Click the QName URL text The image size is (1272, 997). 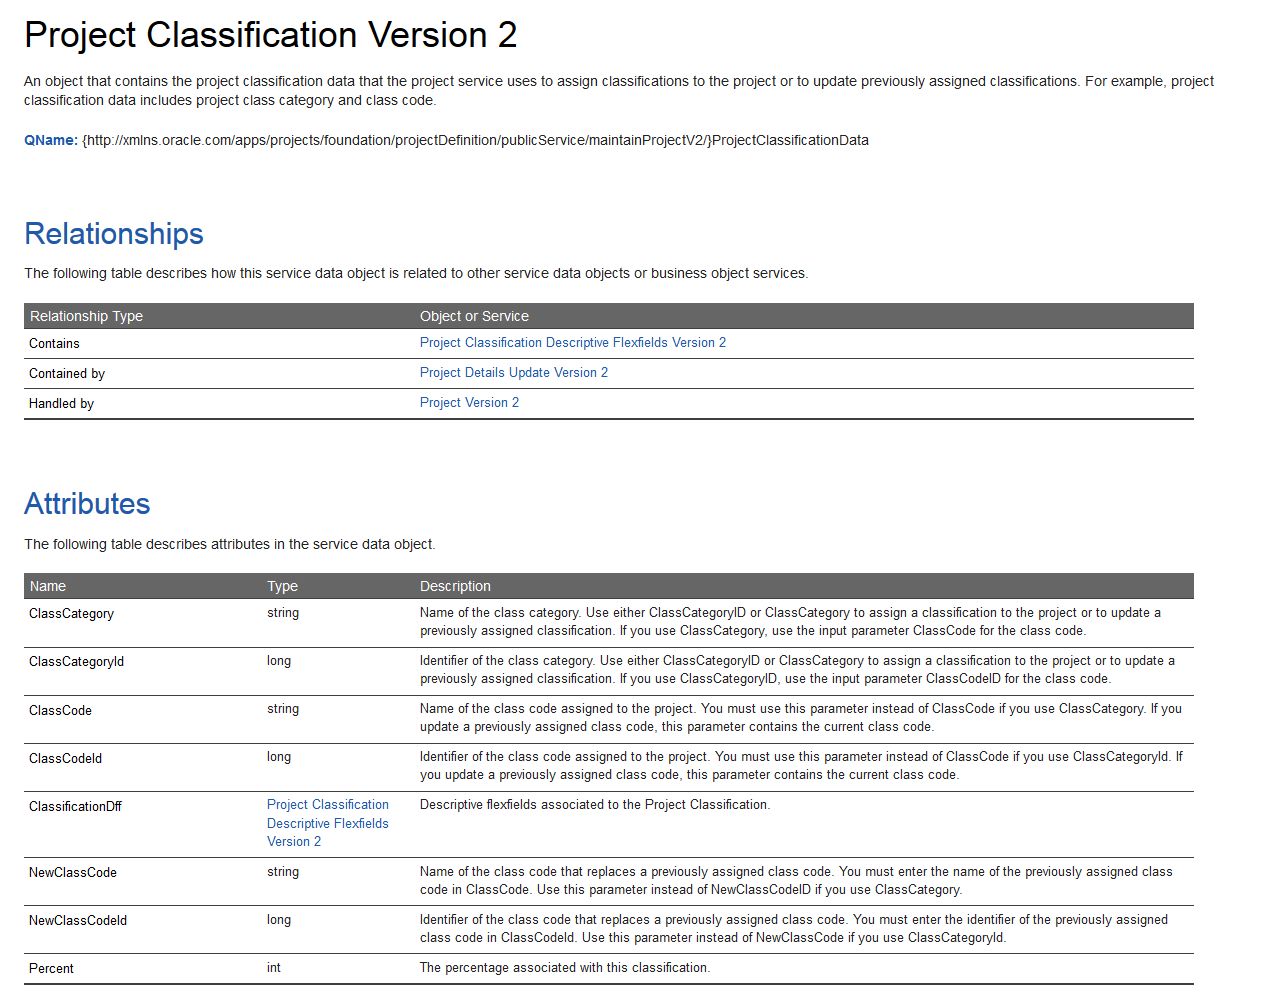[475, 140]
